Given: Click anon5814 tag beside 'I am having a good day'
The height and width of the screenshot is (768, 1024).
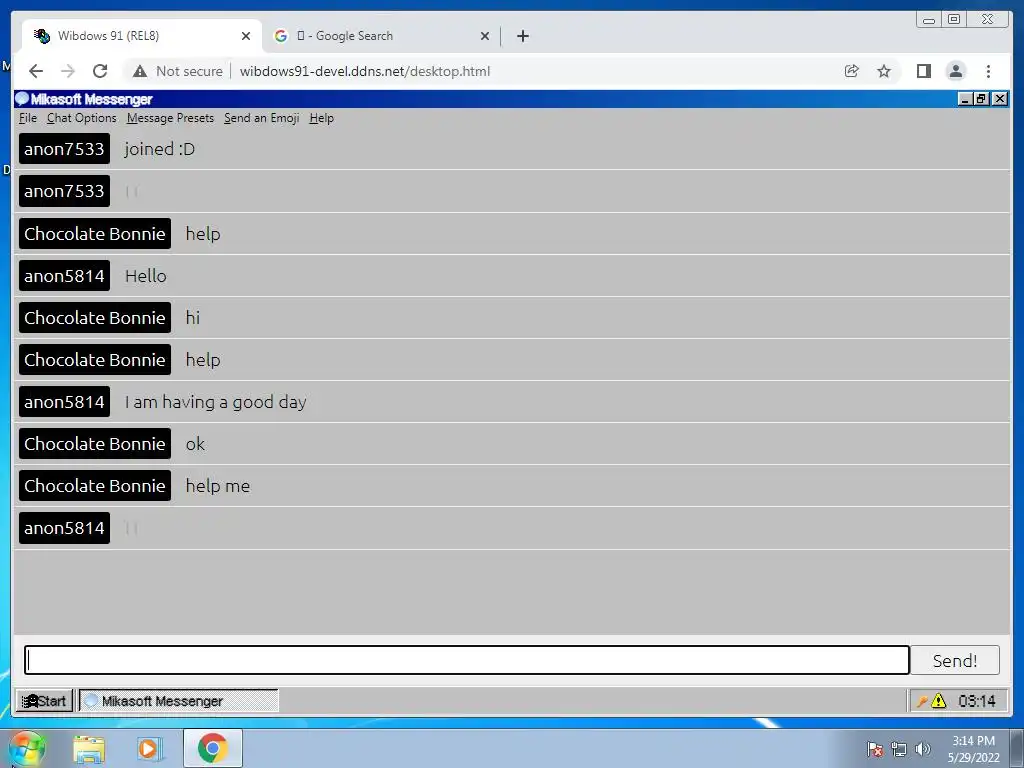Looking at the screenshot, I should point(64,402).
